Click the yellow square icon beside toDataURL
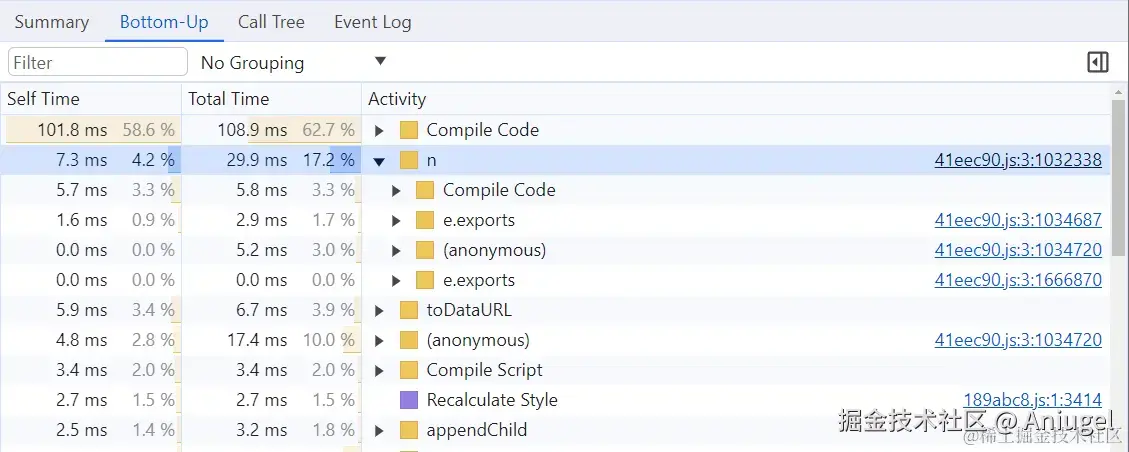 pos(408,310)
